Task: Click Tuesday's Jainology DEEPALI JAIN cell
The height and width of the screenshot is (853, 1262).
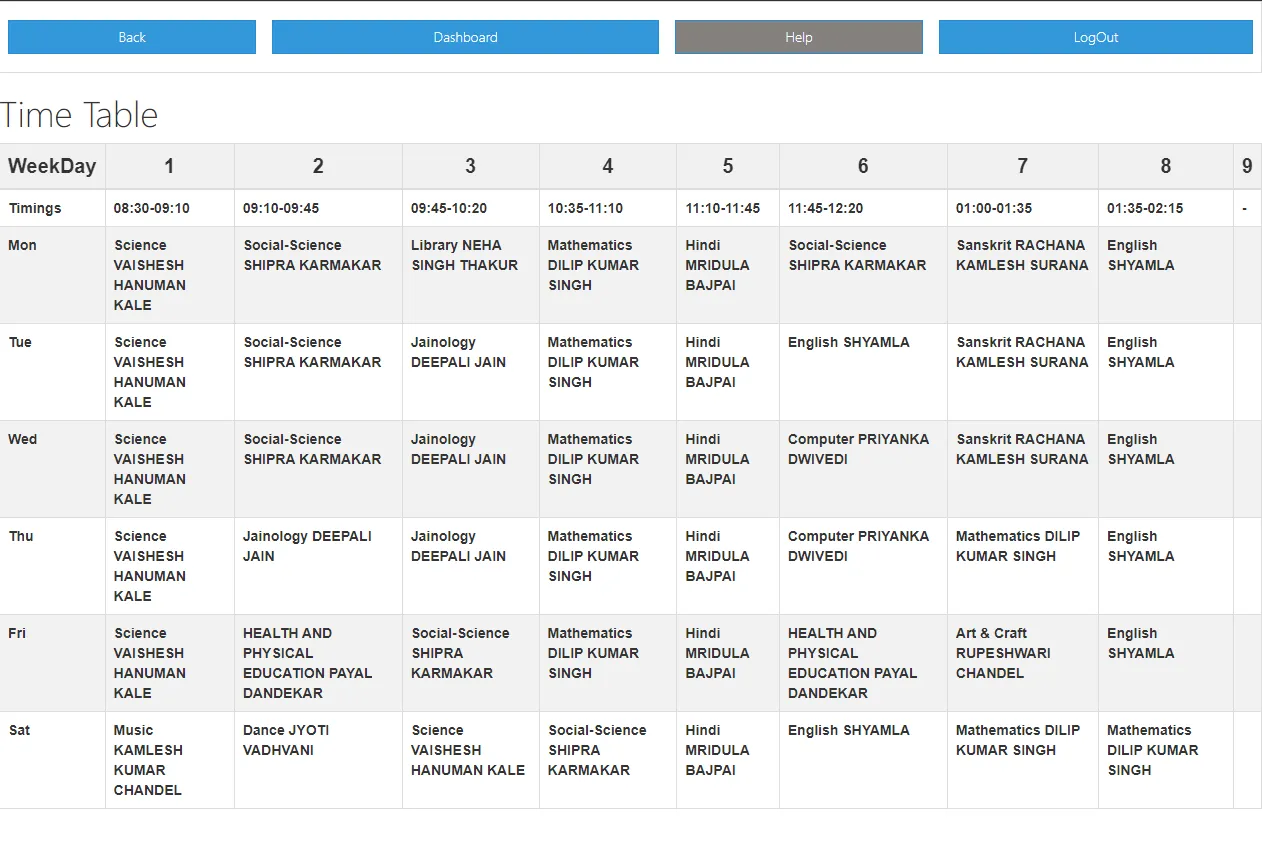Action: coord(471,372)
